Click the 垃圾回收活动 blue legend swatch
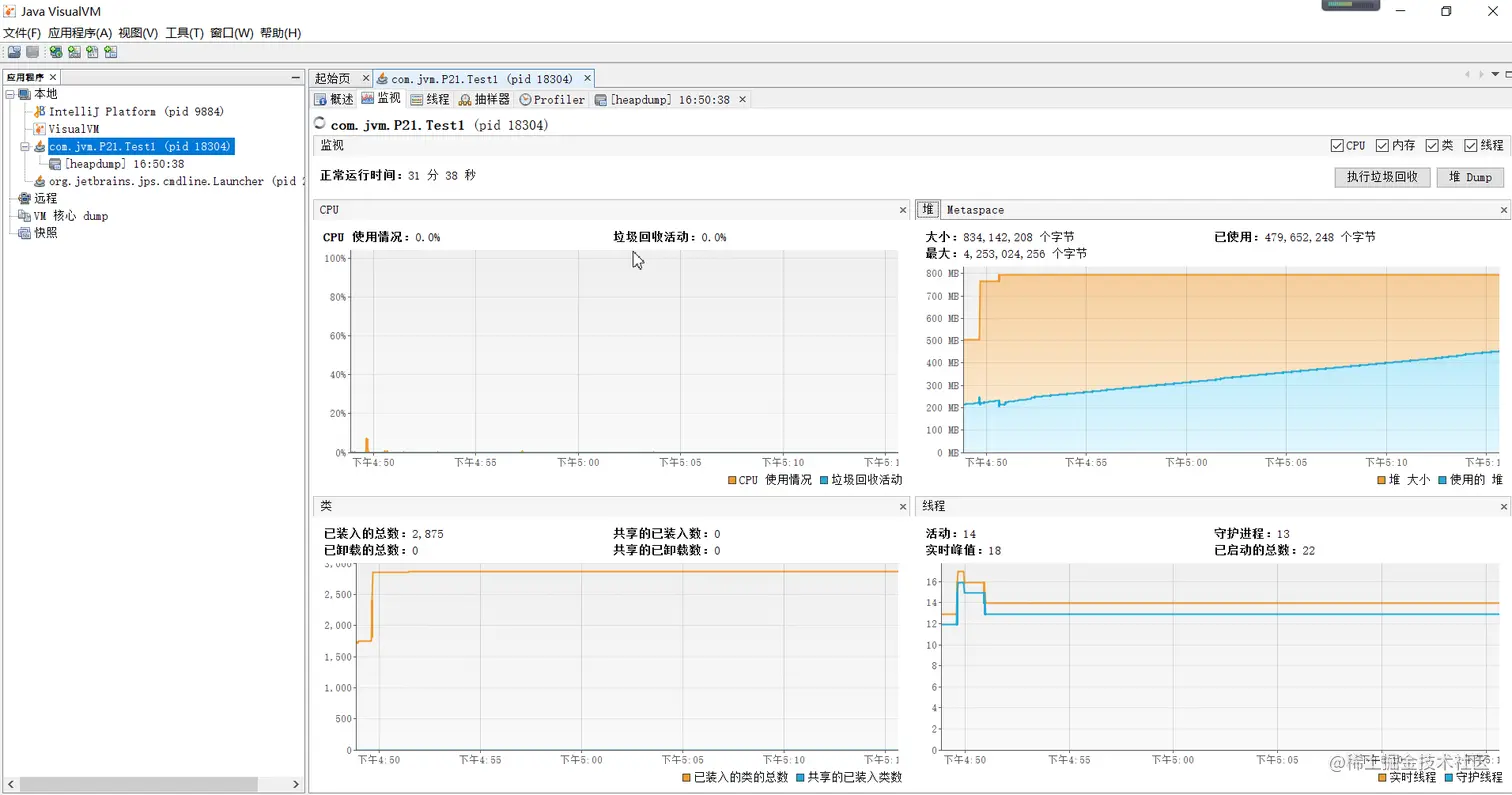This screenshot has width=1512, height=795. tap(823, 480)
